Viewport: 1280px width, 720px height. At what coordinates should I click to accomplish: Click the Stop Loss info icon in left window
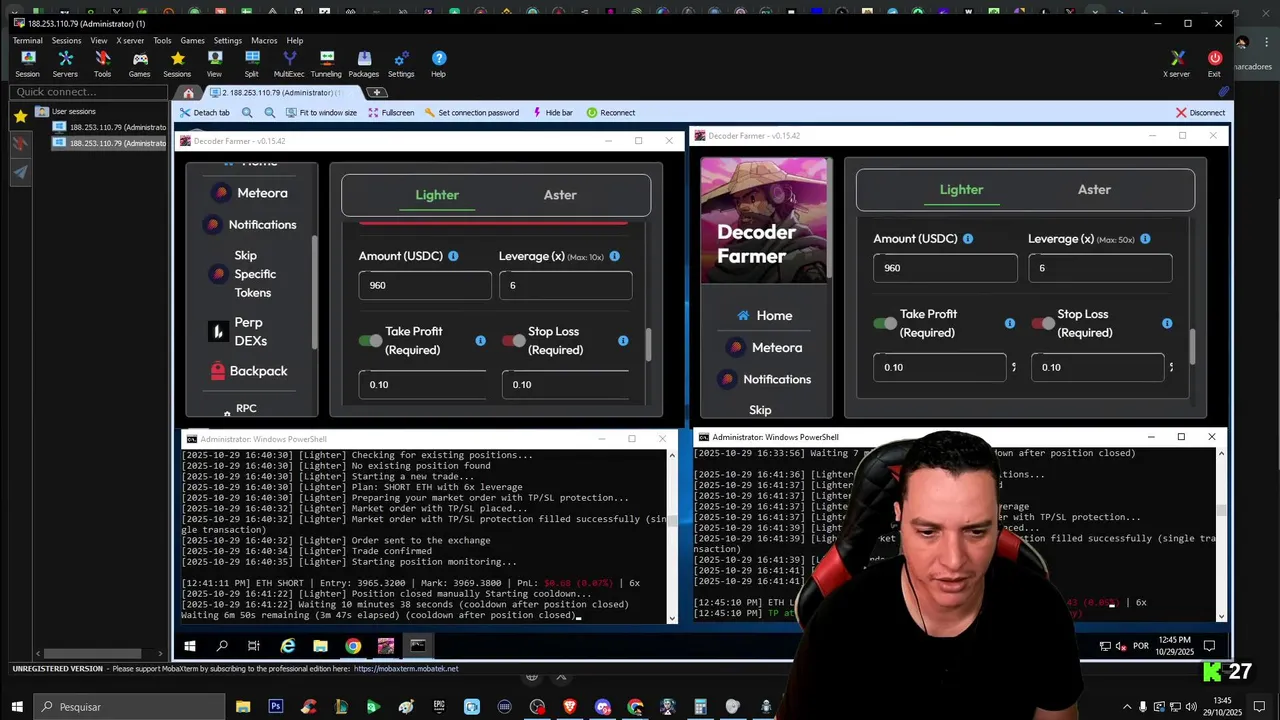click(x=623, y=341)
